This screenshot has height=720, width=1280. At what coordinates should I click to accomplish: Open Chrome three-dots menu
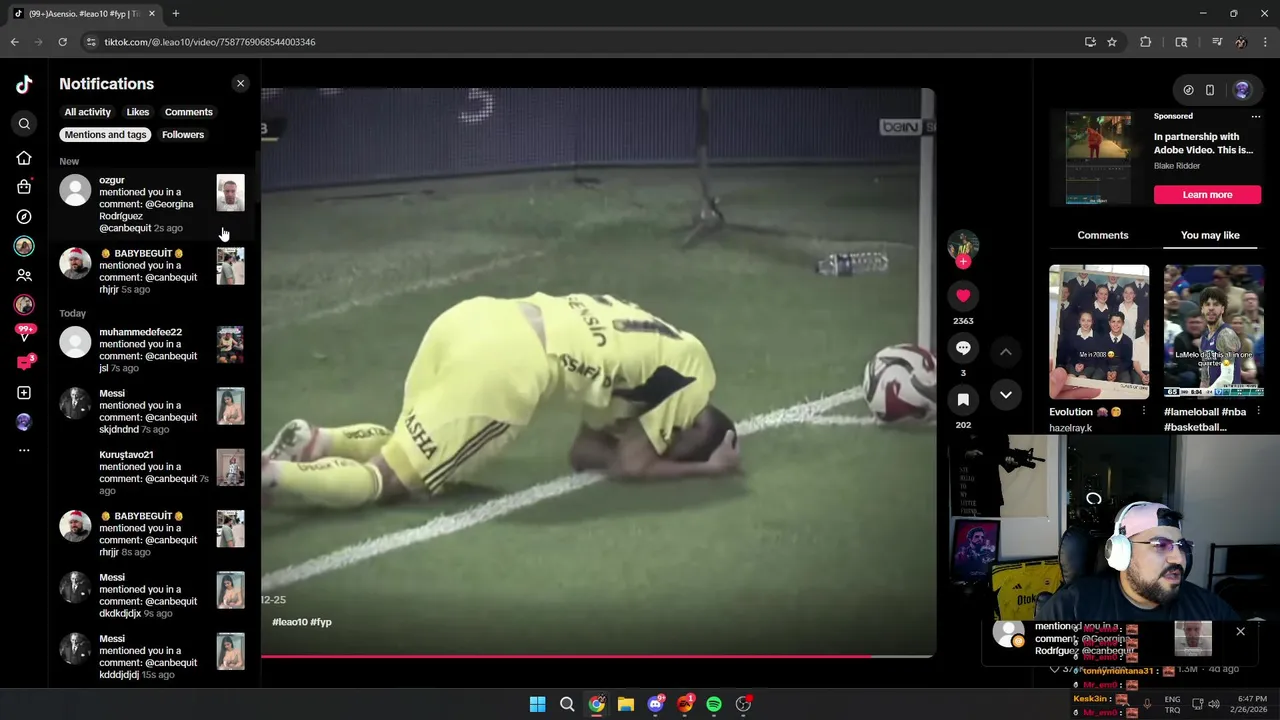[x=1265, y=42]
